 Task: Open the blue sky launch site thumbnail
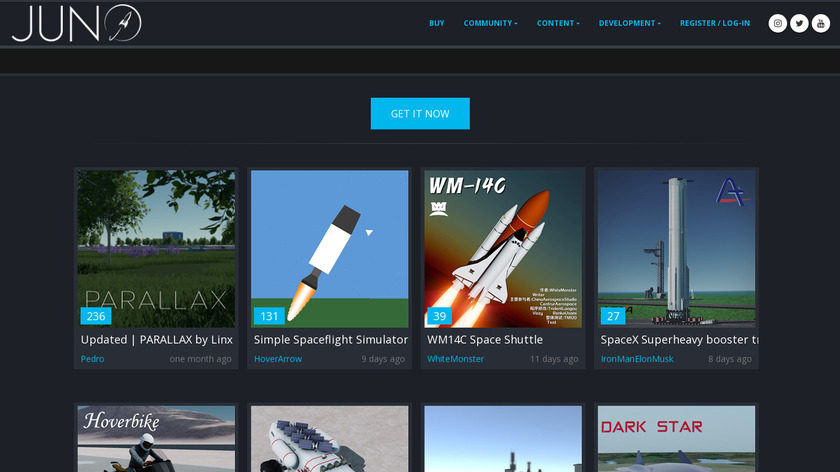tap(503, 439)
